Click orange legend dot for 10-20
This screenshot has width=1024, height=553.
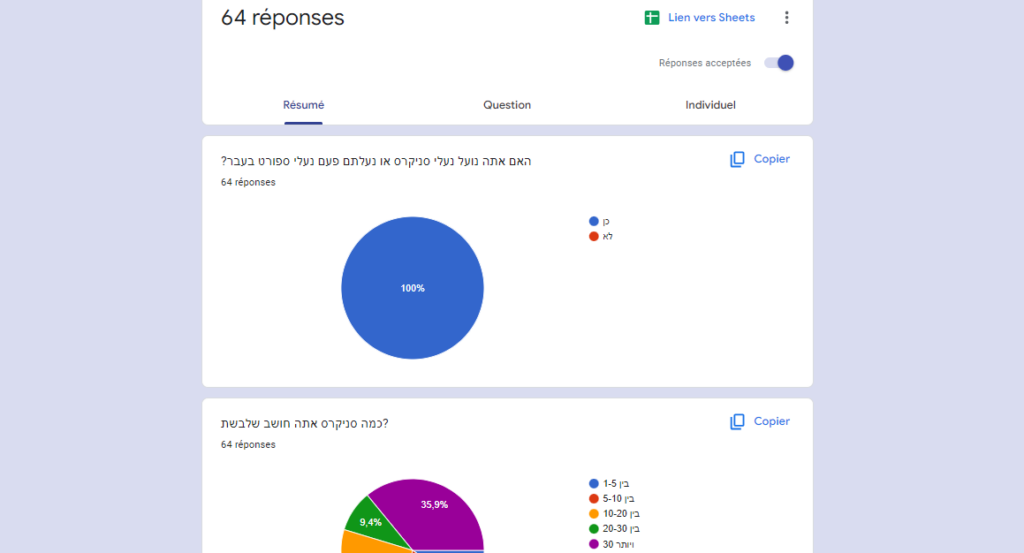click(x=594, y=514)
